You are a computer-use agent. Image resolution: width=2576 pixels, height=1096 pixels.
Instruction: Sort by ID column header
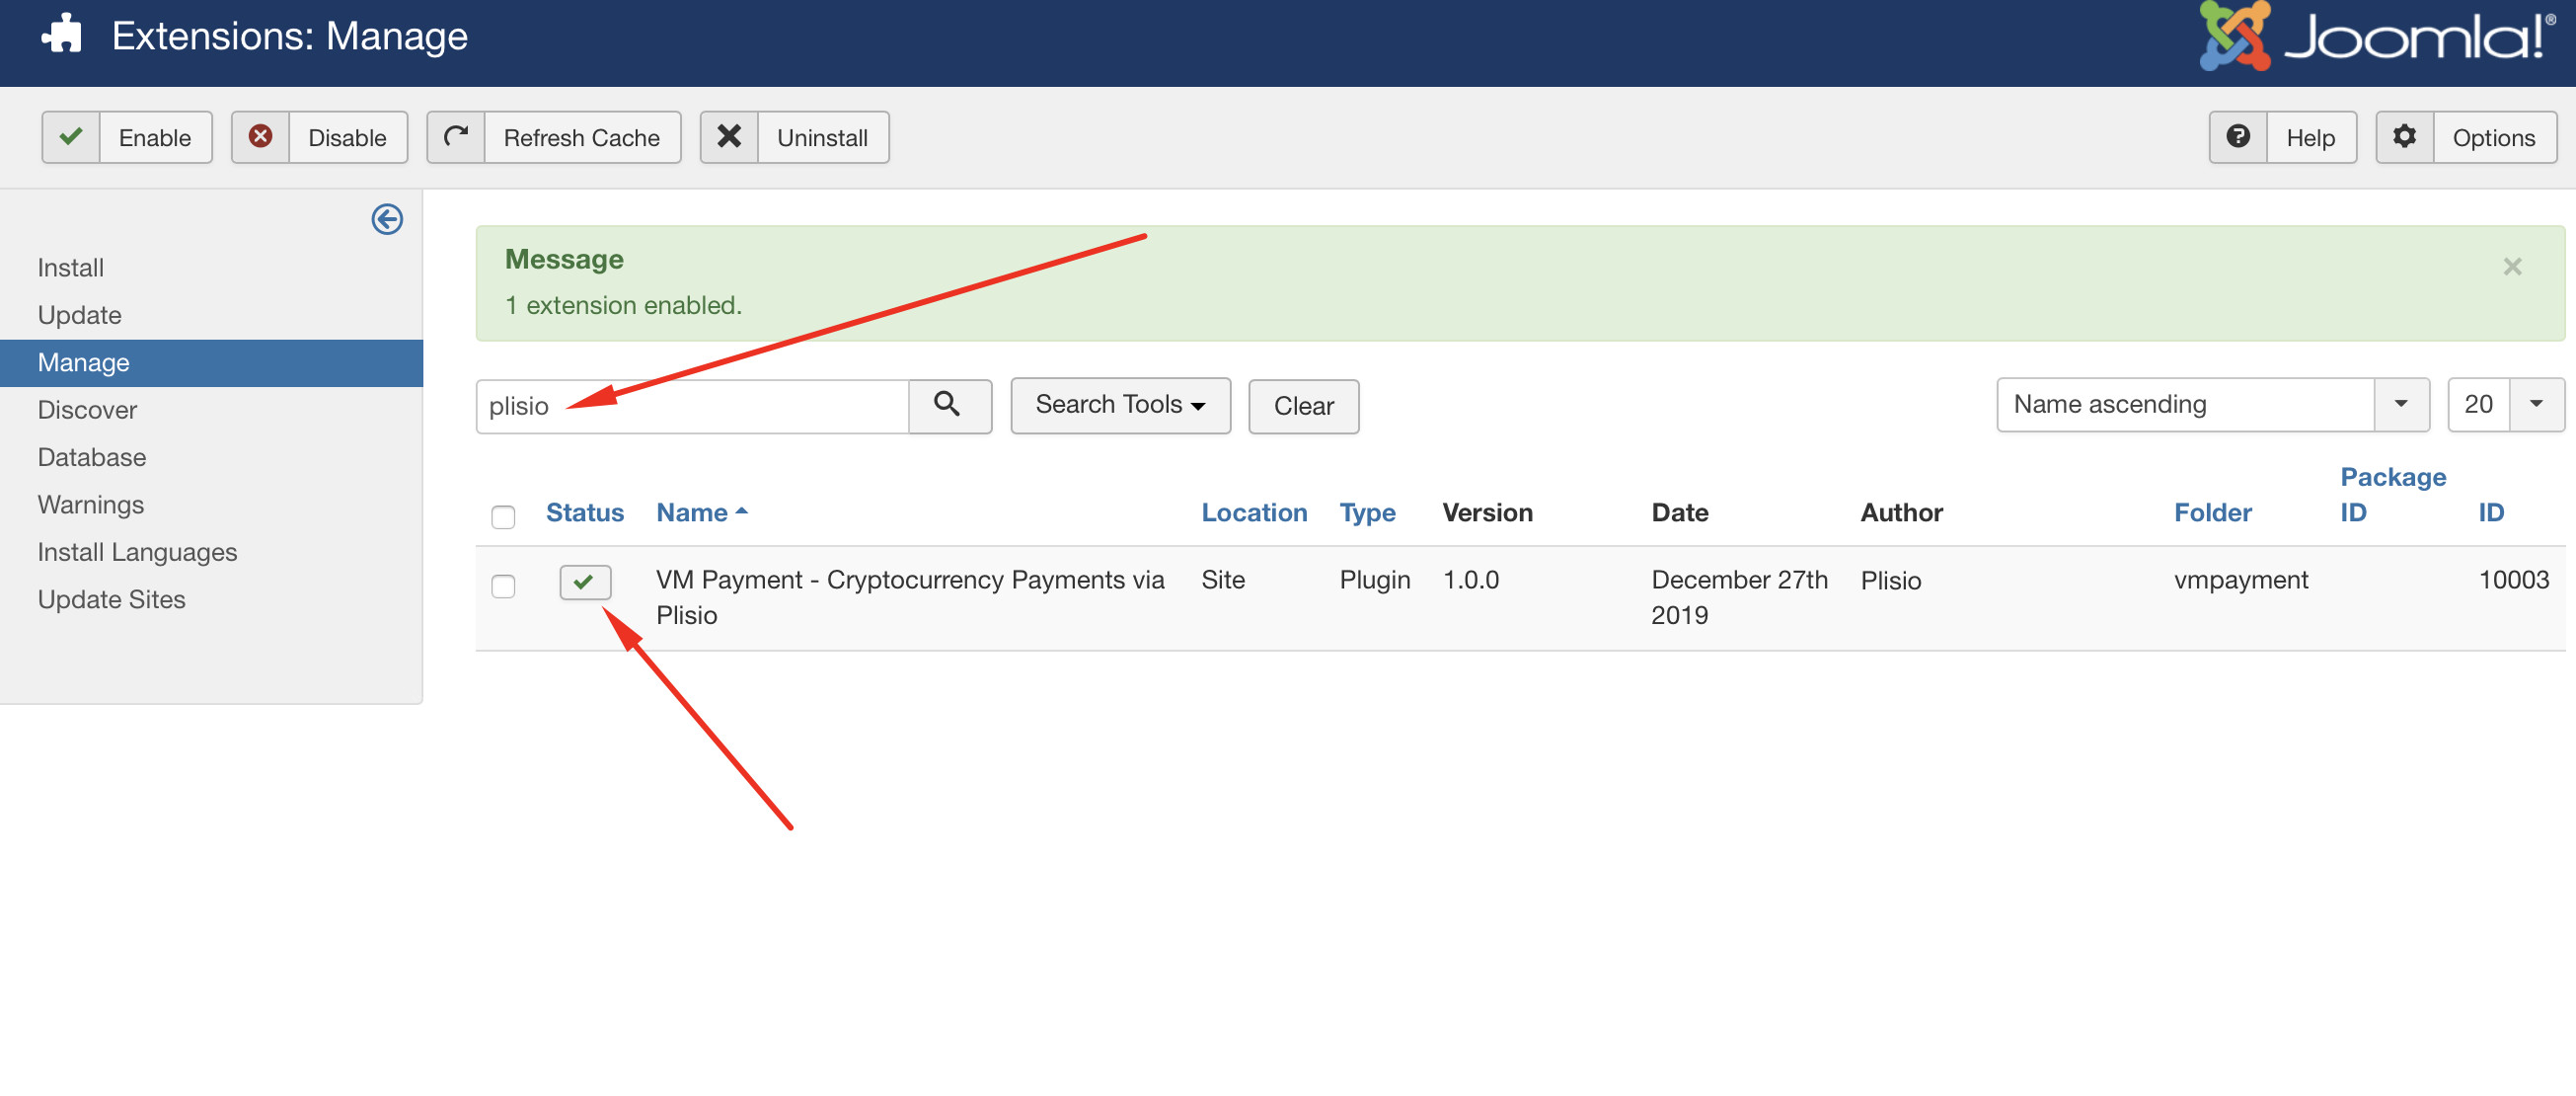click(2490, 513)
